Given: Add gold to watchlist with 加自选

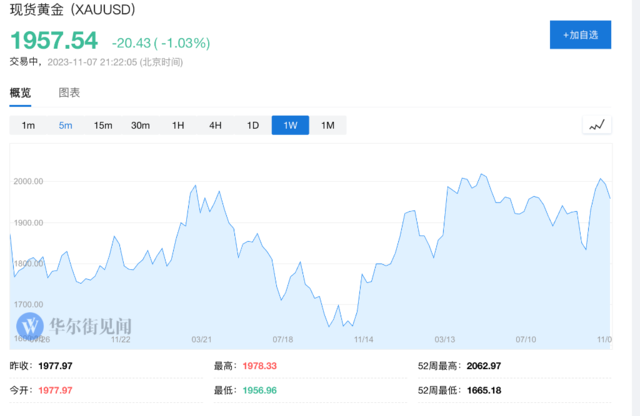Looking at the screenshot, I should coord(580,35).
